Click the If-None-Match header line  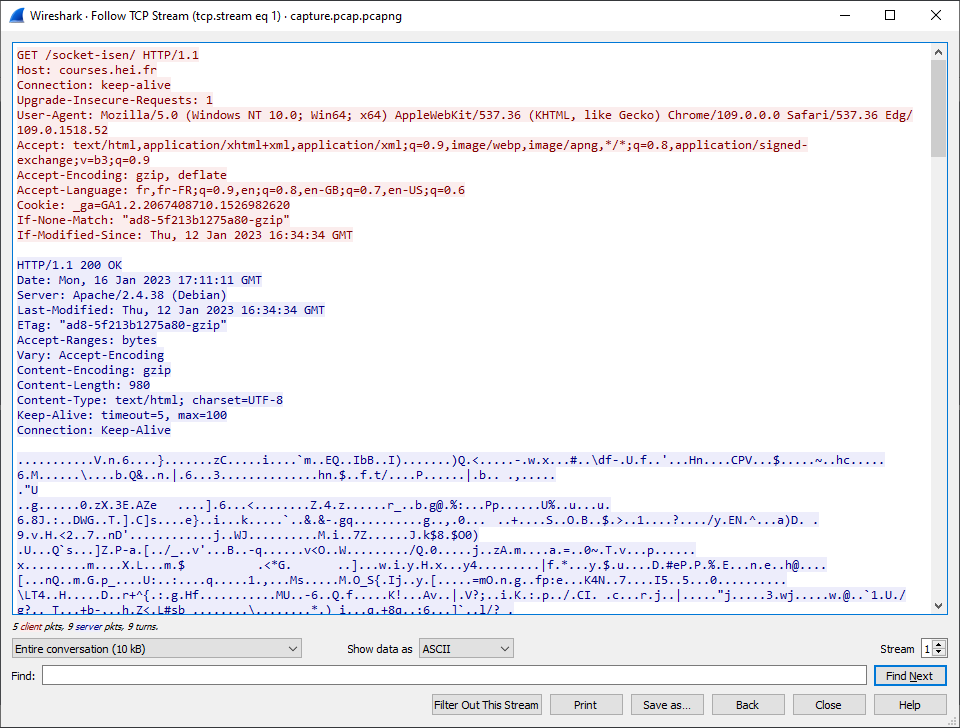point(153,220)
